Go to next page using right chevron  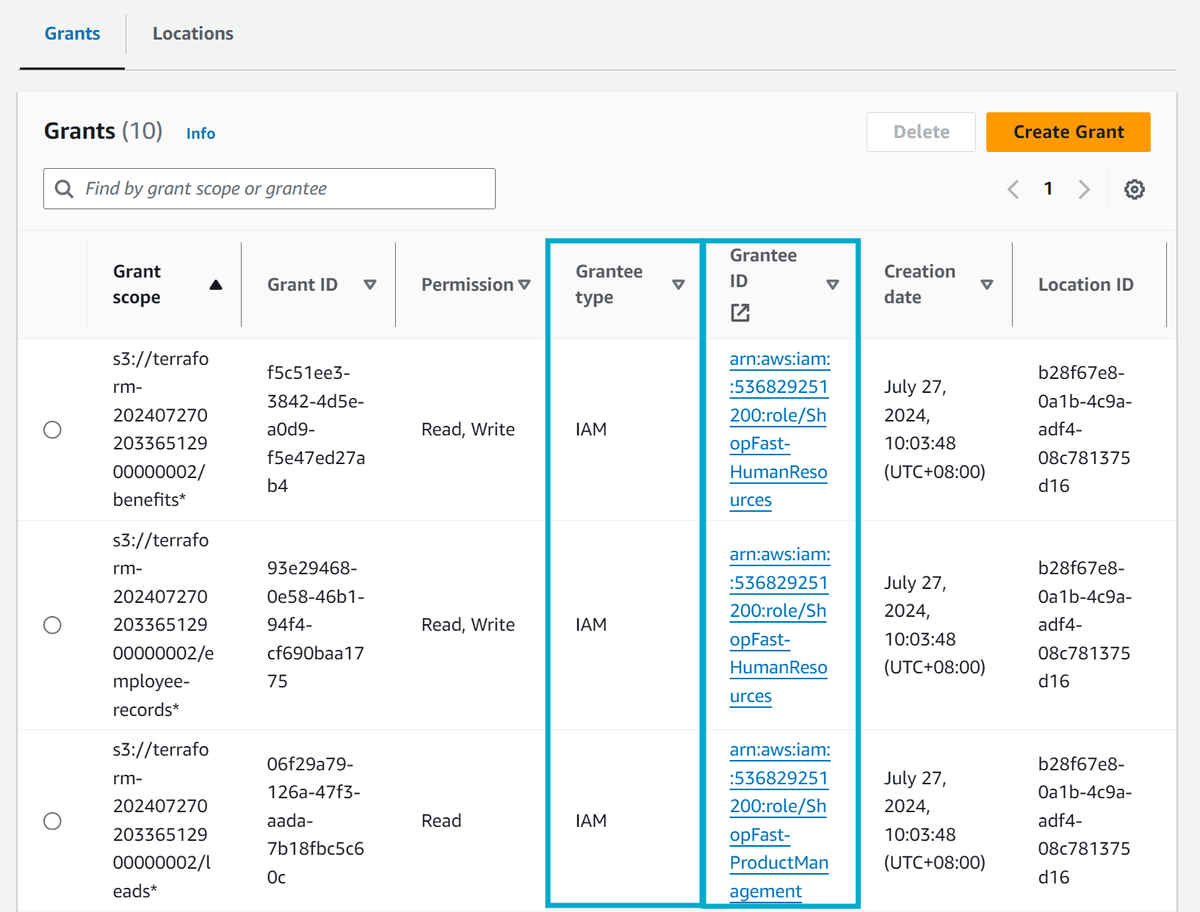click(1084, 188)
